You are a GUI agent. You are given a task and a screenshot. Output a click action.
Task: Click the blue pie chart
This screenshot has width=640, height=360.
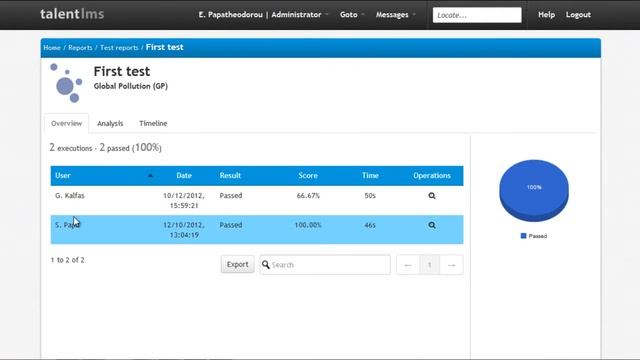tap(534, 191)
